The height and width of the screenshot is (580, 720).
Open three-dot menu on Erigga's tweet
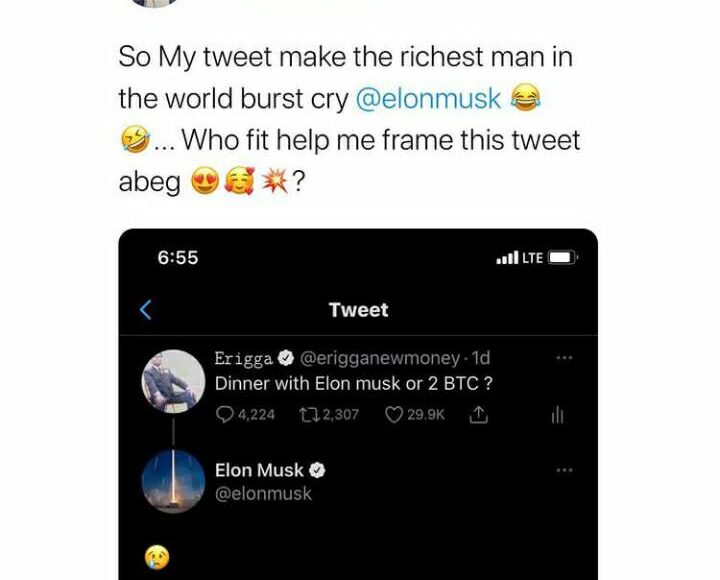pyautogui.click(x=564, y=358)
